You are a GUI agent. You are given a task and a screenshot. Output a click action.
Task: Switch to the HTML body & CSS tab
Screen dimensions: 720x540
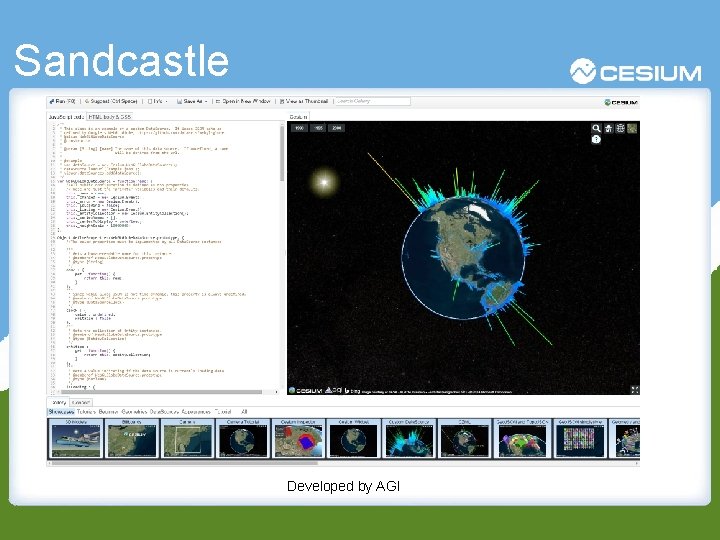[110, 117]
